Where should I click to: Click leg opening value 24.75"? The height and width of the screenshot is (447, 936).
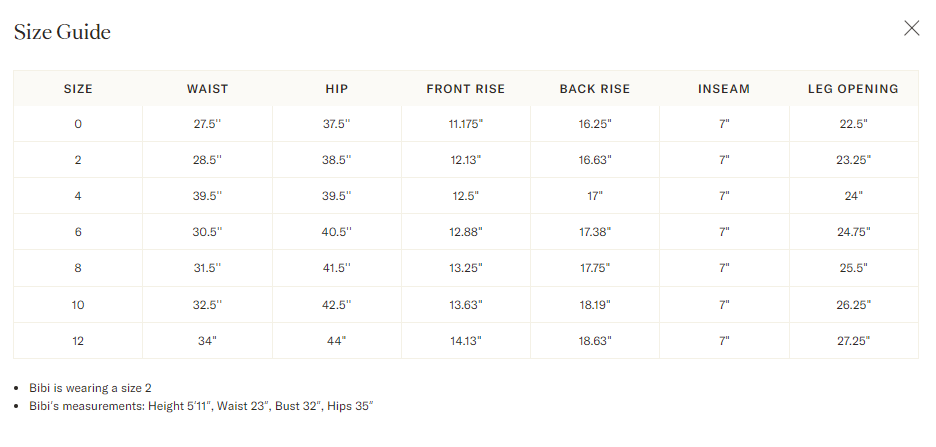854,232
